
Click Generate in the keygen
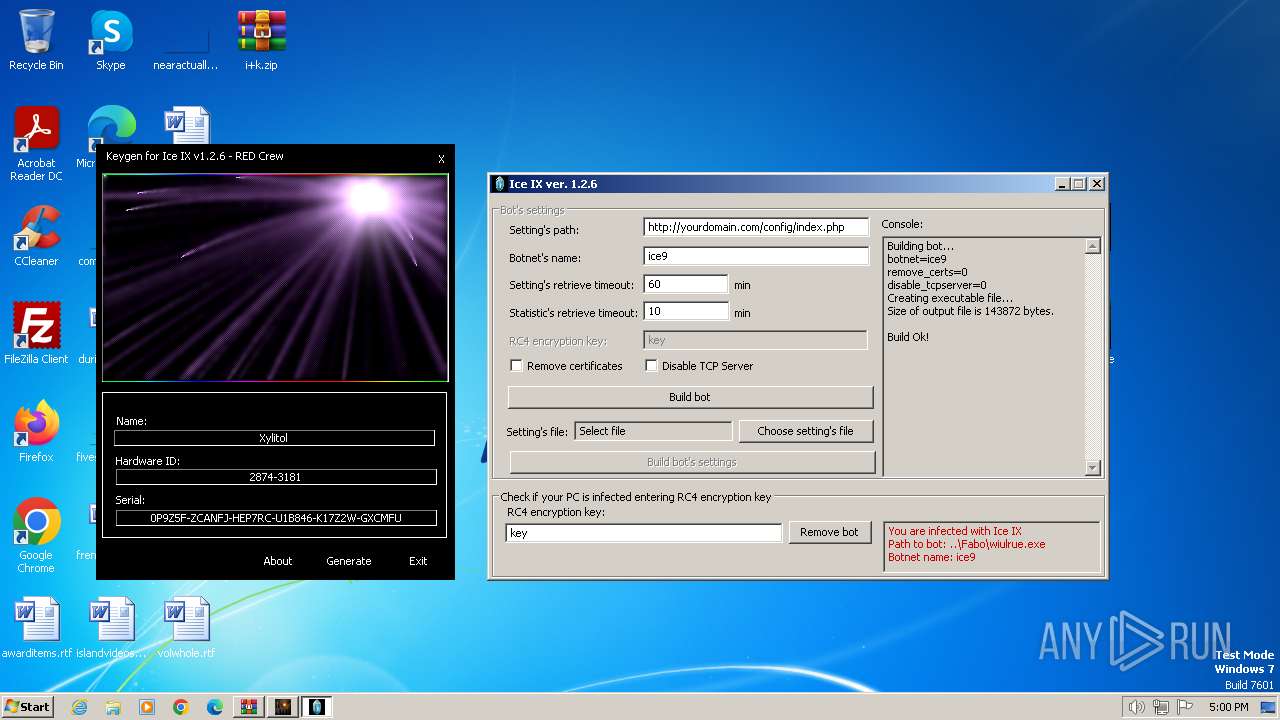349,561
